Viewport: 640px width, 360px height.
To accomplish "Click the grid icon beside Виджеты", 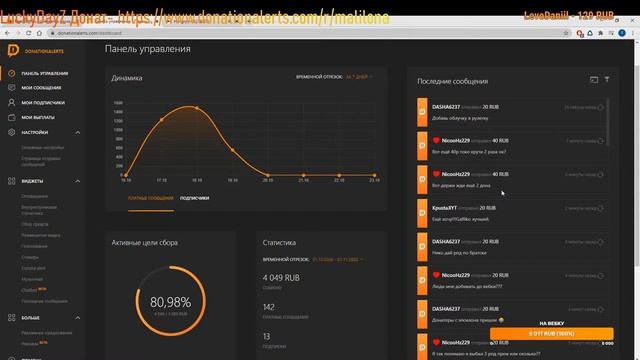I will tap(11, 181).
